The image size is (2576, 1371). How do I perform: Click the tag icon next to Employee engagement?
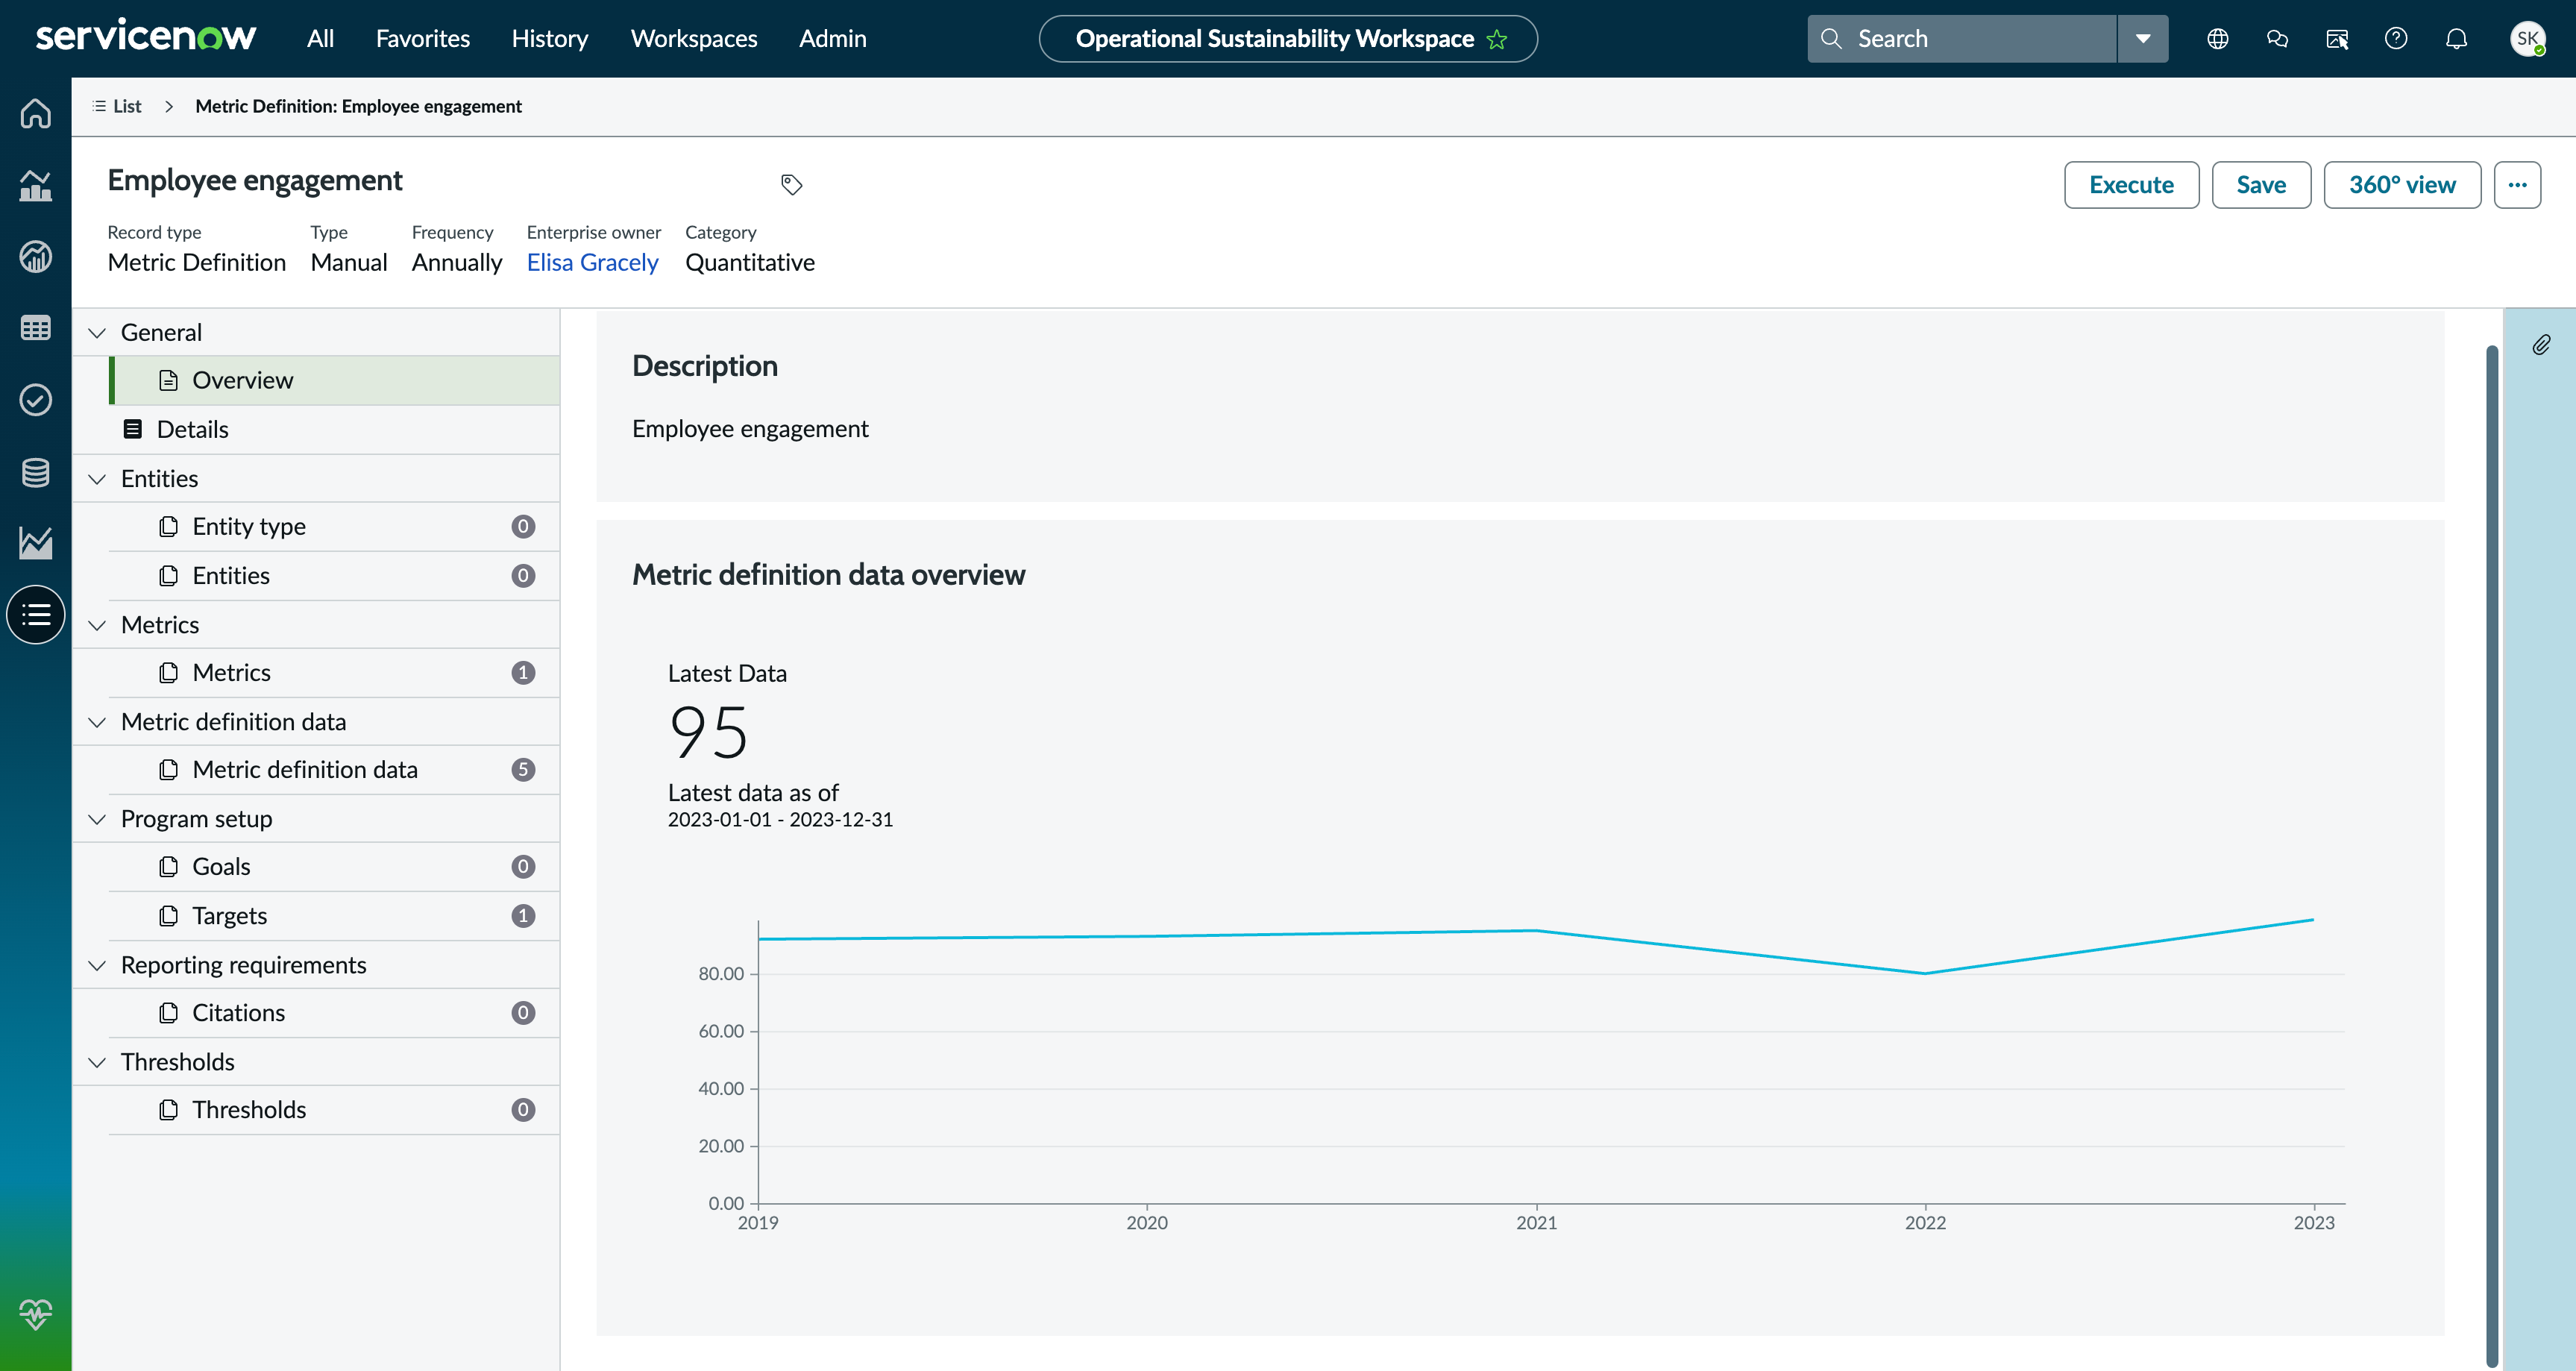point(791,184)
